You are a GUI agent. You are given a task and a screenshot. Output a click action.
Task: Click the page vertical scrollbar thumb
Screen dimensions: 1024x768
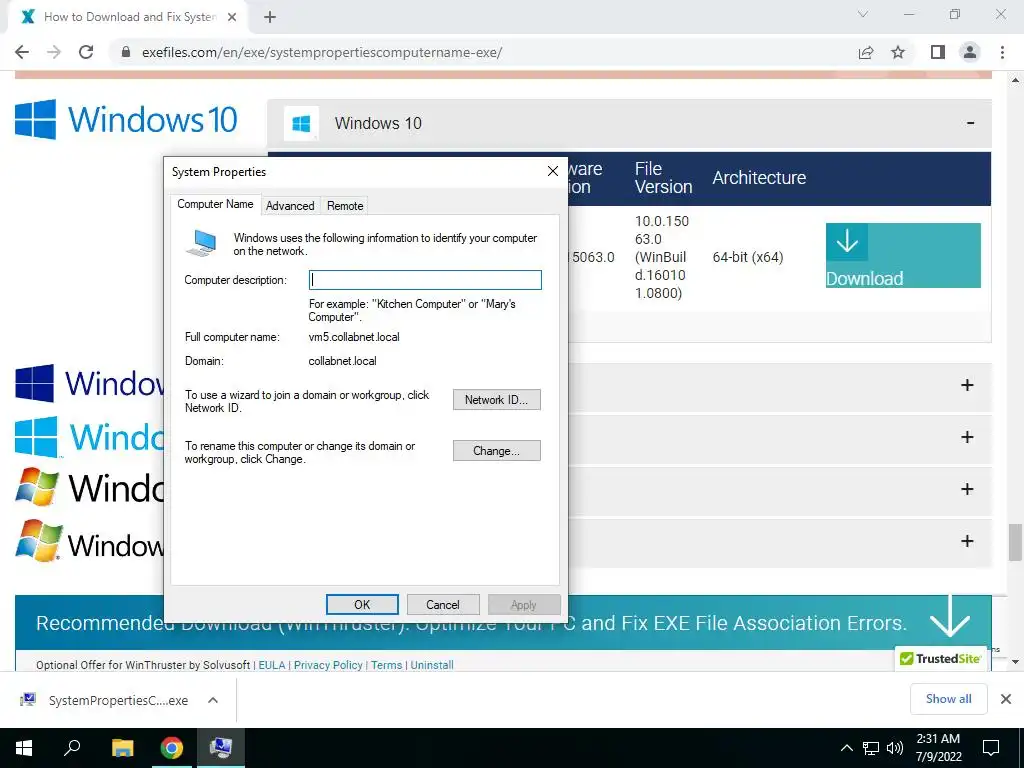(x=1015, y=542)
